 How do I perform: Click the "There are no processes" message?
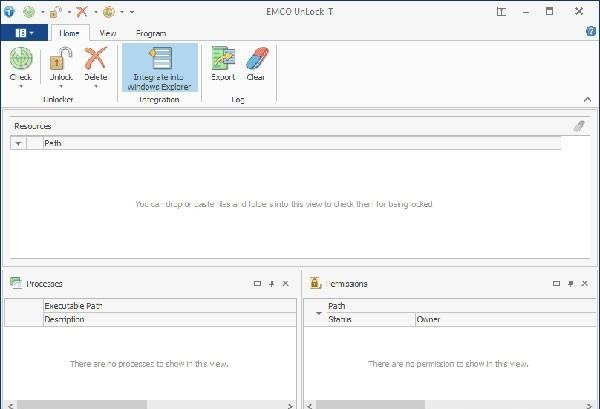[x=149, y=363]
